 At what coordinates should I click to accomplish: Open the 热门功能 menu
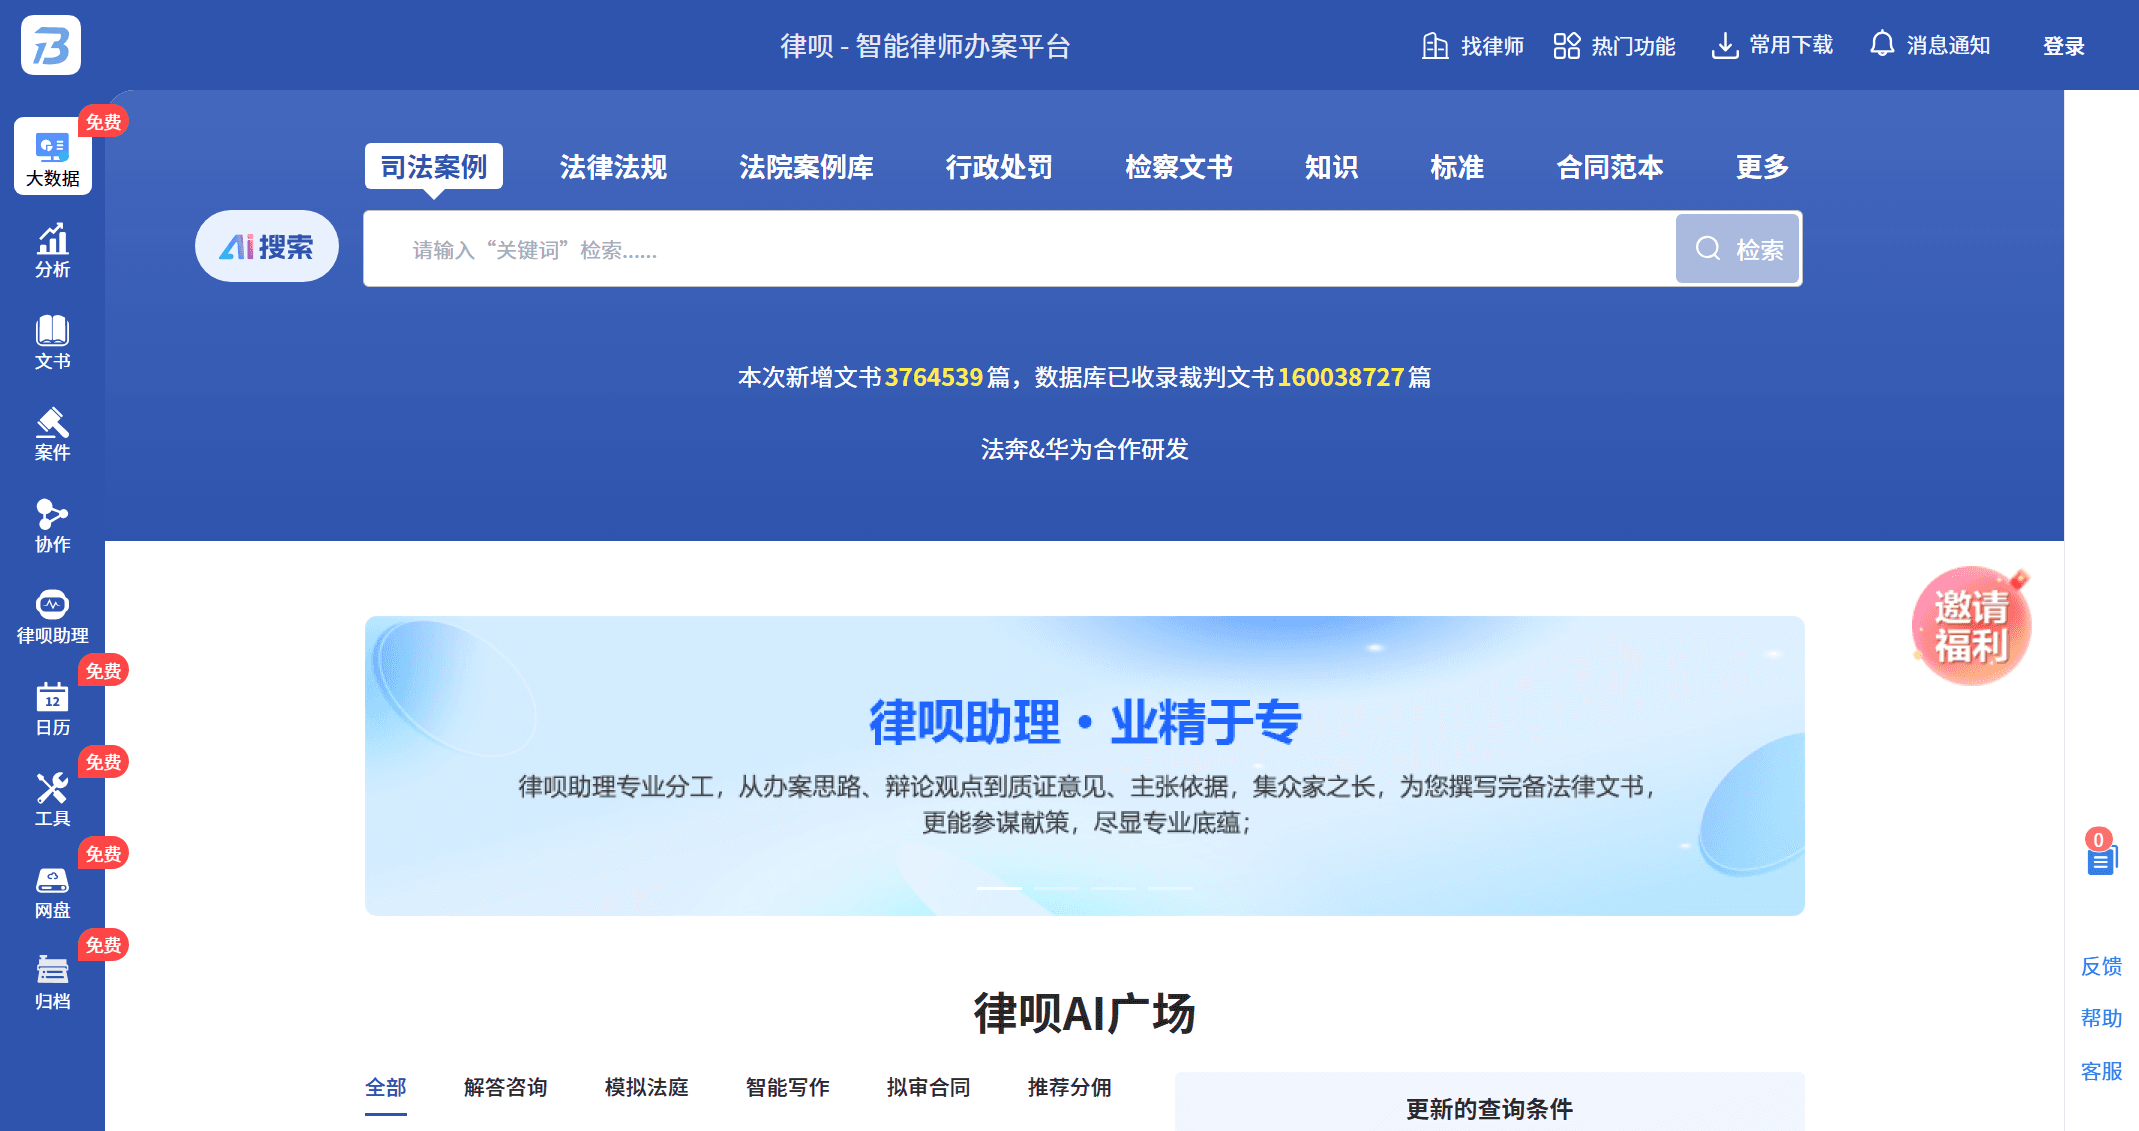1614,45
